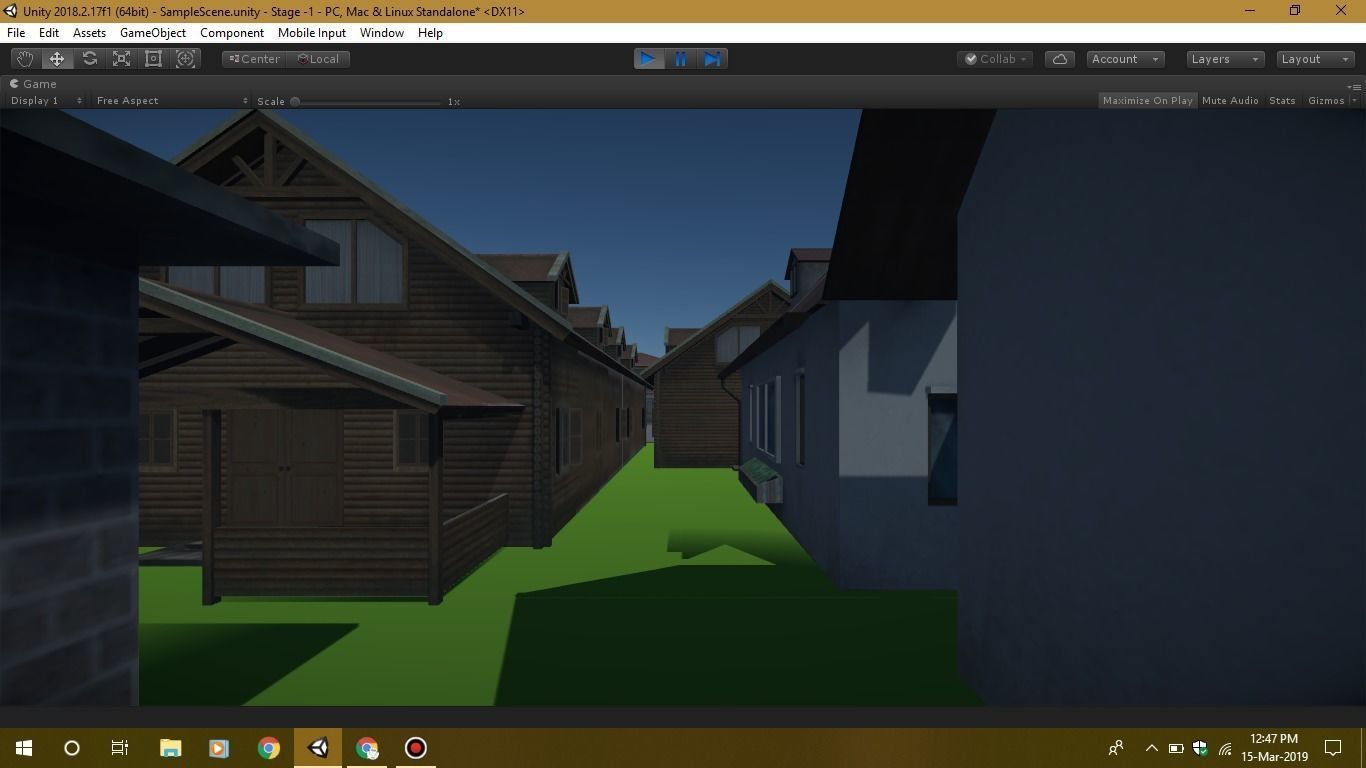
Task: Select the Game tab
Action: 34,84
